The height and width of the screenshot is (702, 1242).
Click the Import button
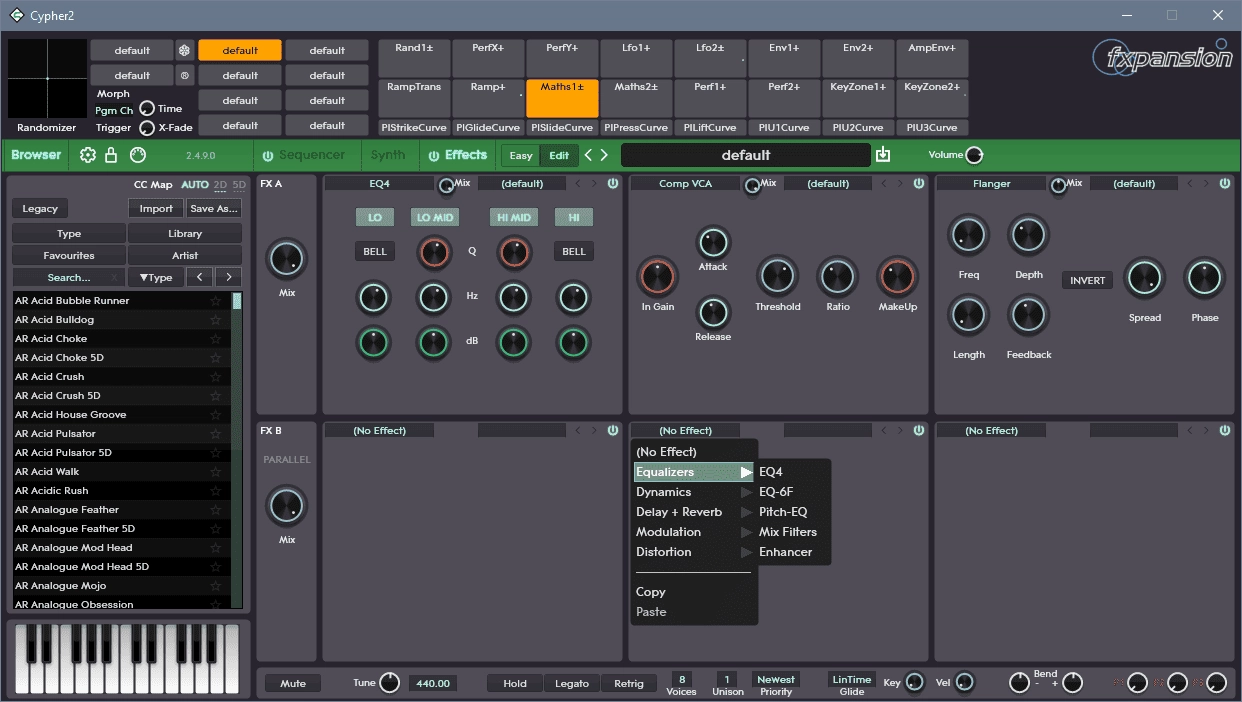click(156, 208)
